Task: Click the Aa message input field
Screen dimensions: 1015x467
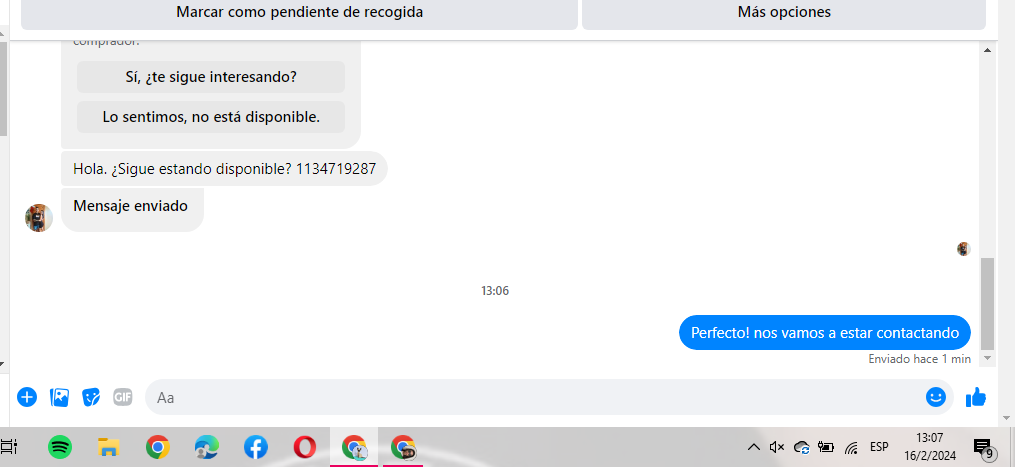Action: pyautogui.click(x=535, y=397)
